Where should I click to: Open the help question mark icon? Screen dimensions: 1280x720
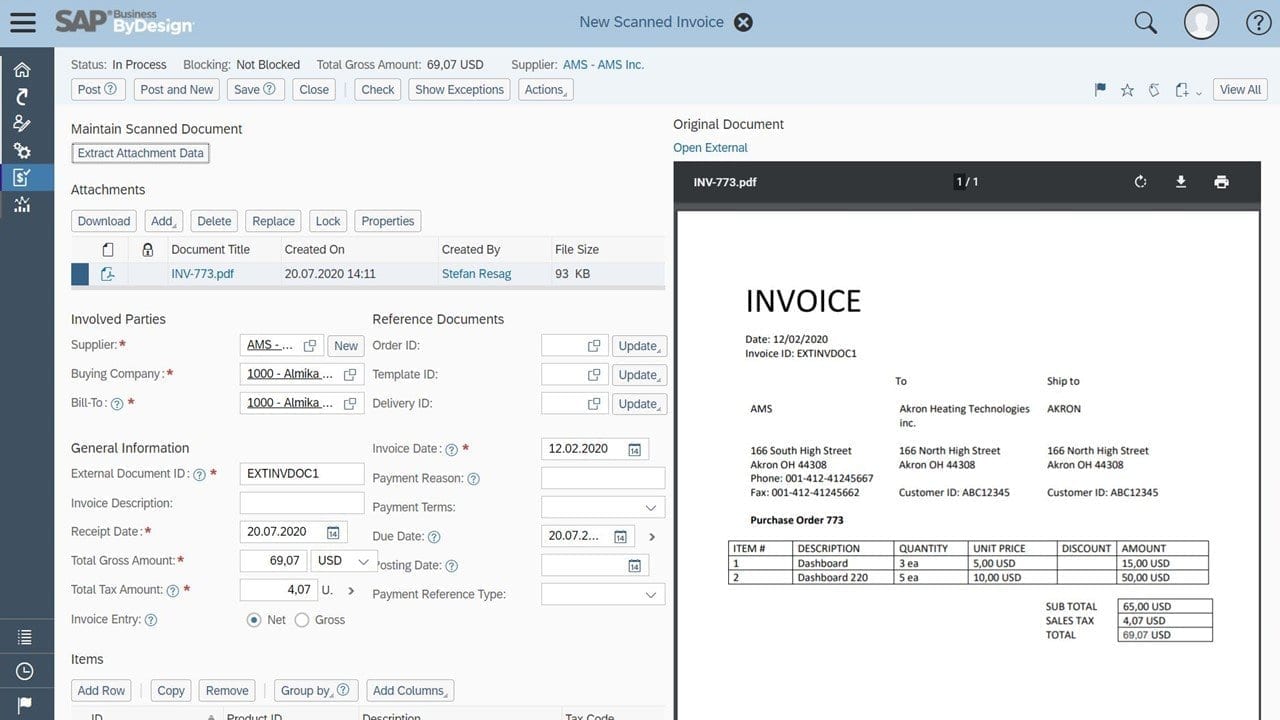(x=1257, y=22)
